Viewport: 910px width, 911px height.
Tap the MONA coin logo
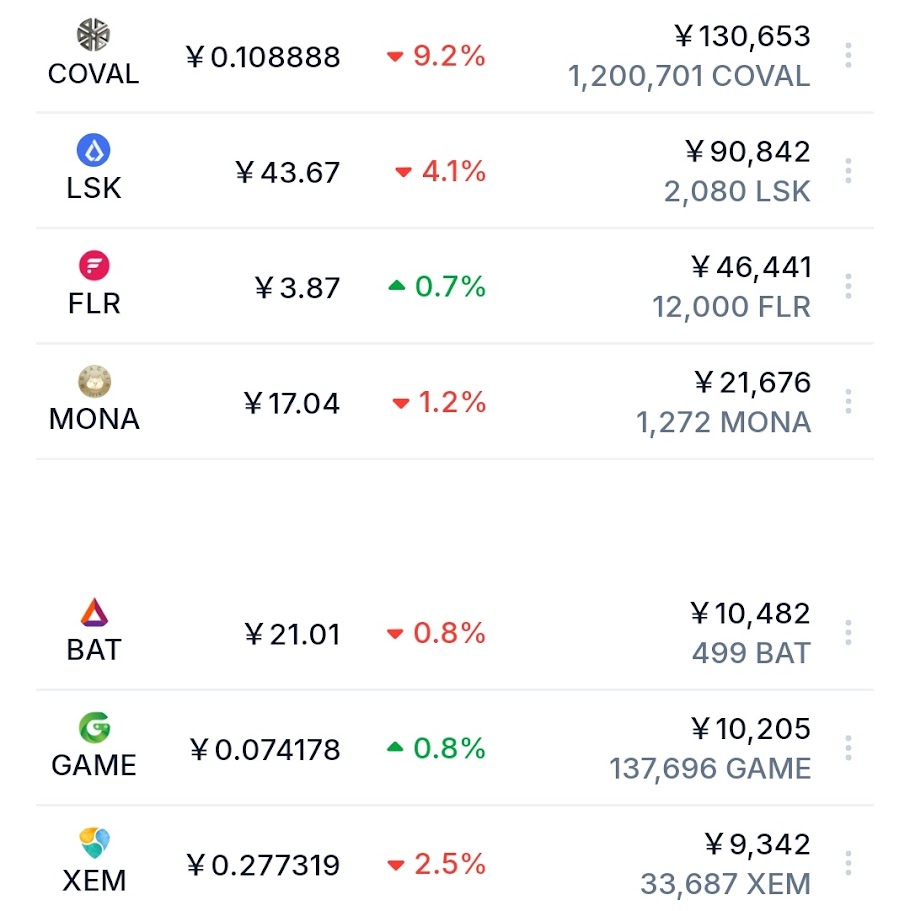click(x=94, y=381)
